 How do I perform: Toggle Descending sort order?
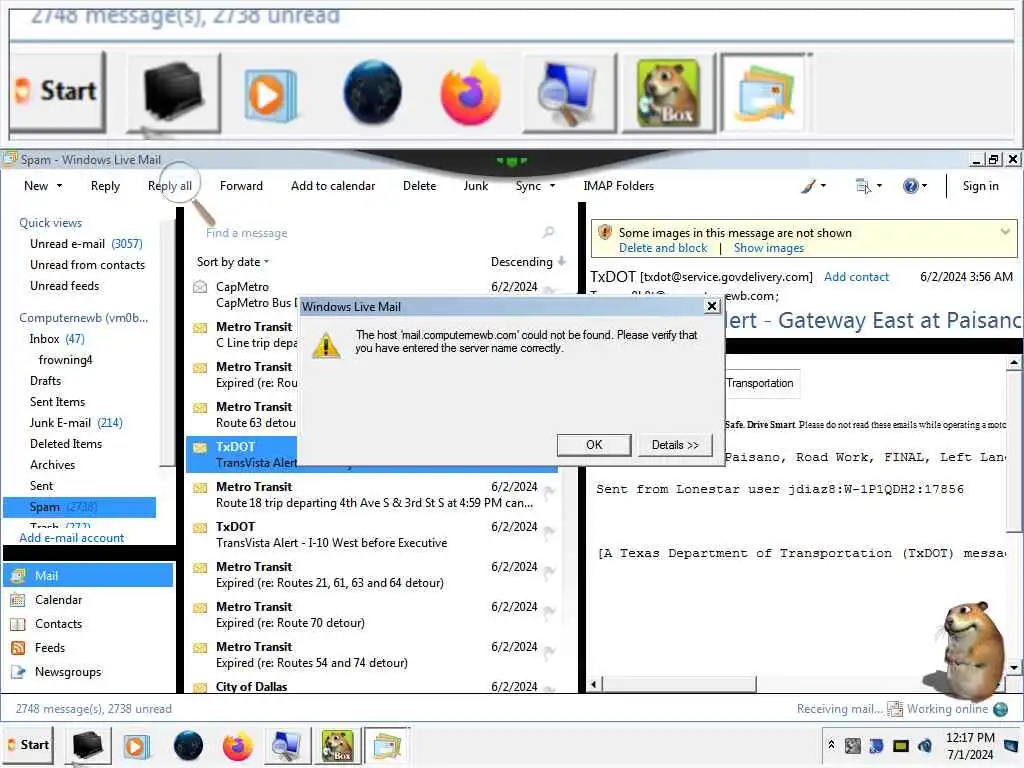pyautogui.click(x=528, y=262)
